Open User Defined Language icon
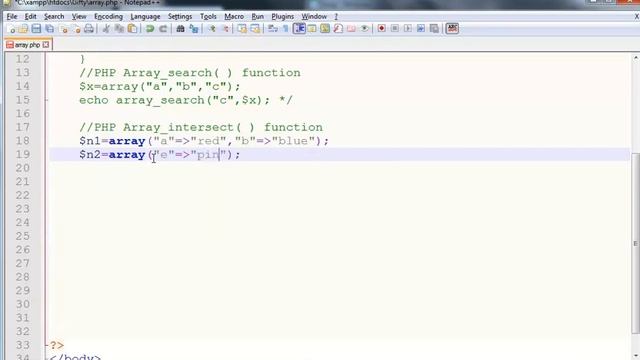 pos(312,29)
